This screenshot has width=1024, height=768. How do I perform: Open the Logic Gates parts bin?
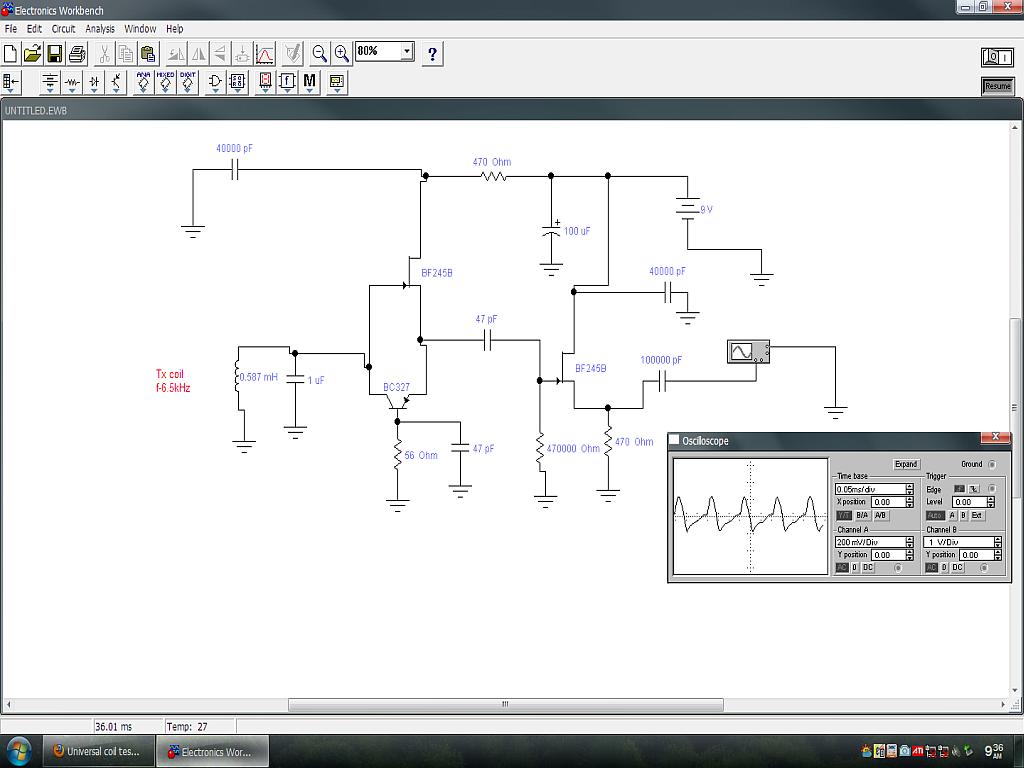pos(216,82)
